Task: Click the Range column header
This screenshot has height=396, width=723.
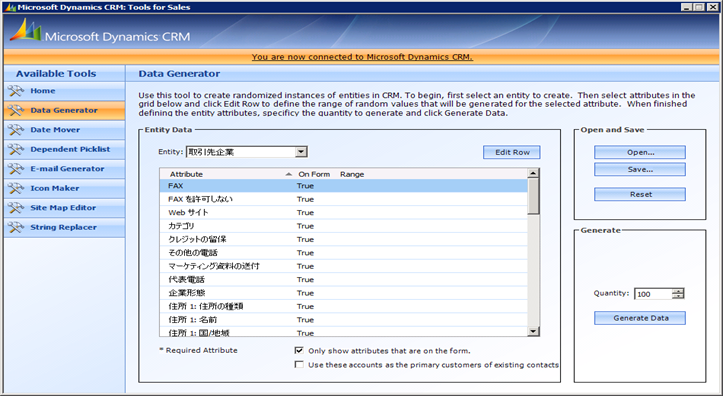Action: [x=352, y=174]
